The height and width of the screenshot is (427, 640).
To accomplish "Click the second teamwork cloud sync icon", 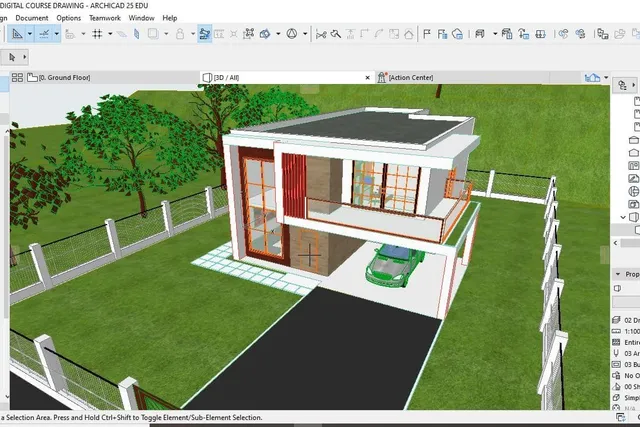I will (580, 34).
